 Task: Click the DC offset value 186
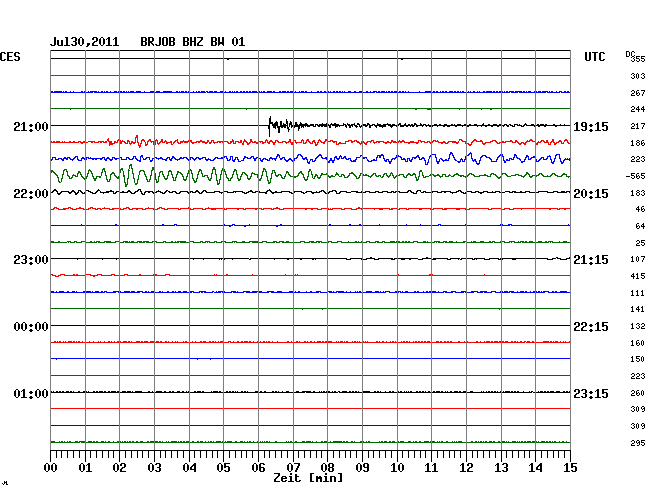(x=638, y=143)
